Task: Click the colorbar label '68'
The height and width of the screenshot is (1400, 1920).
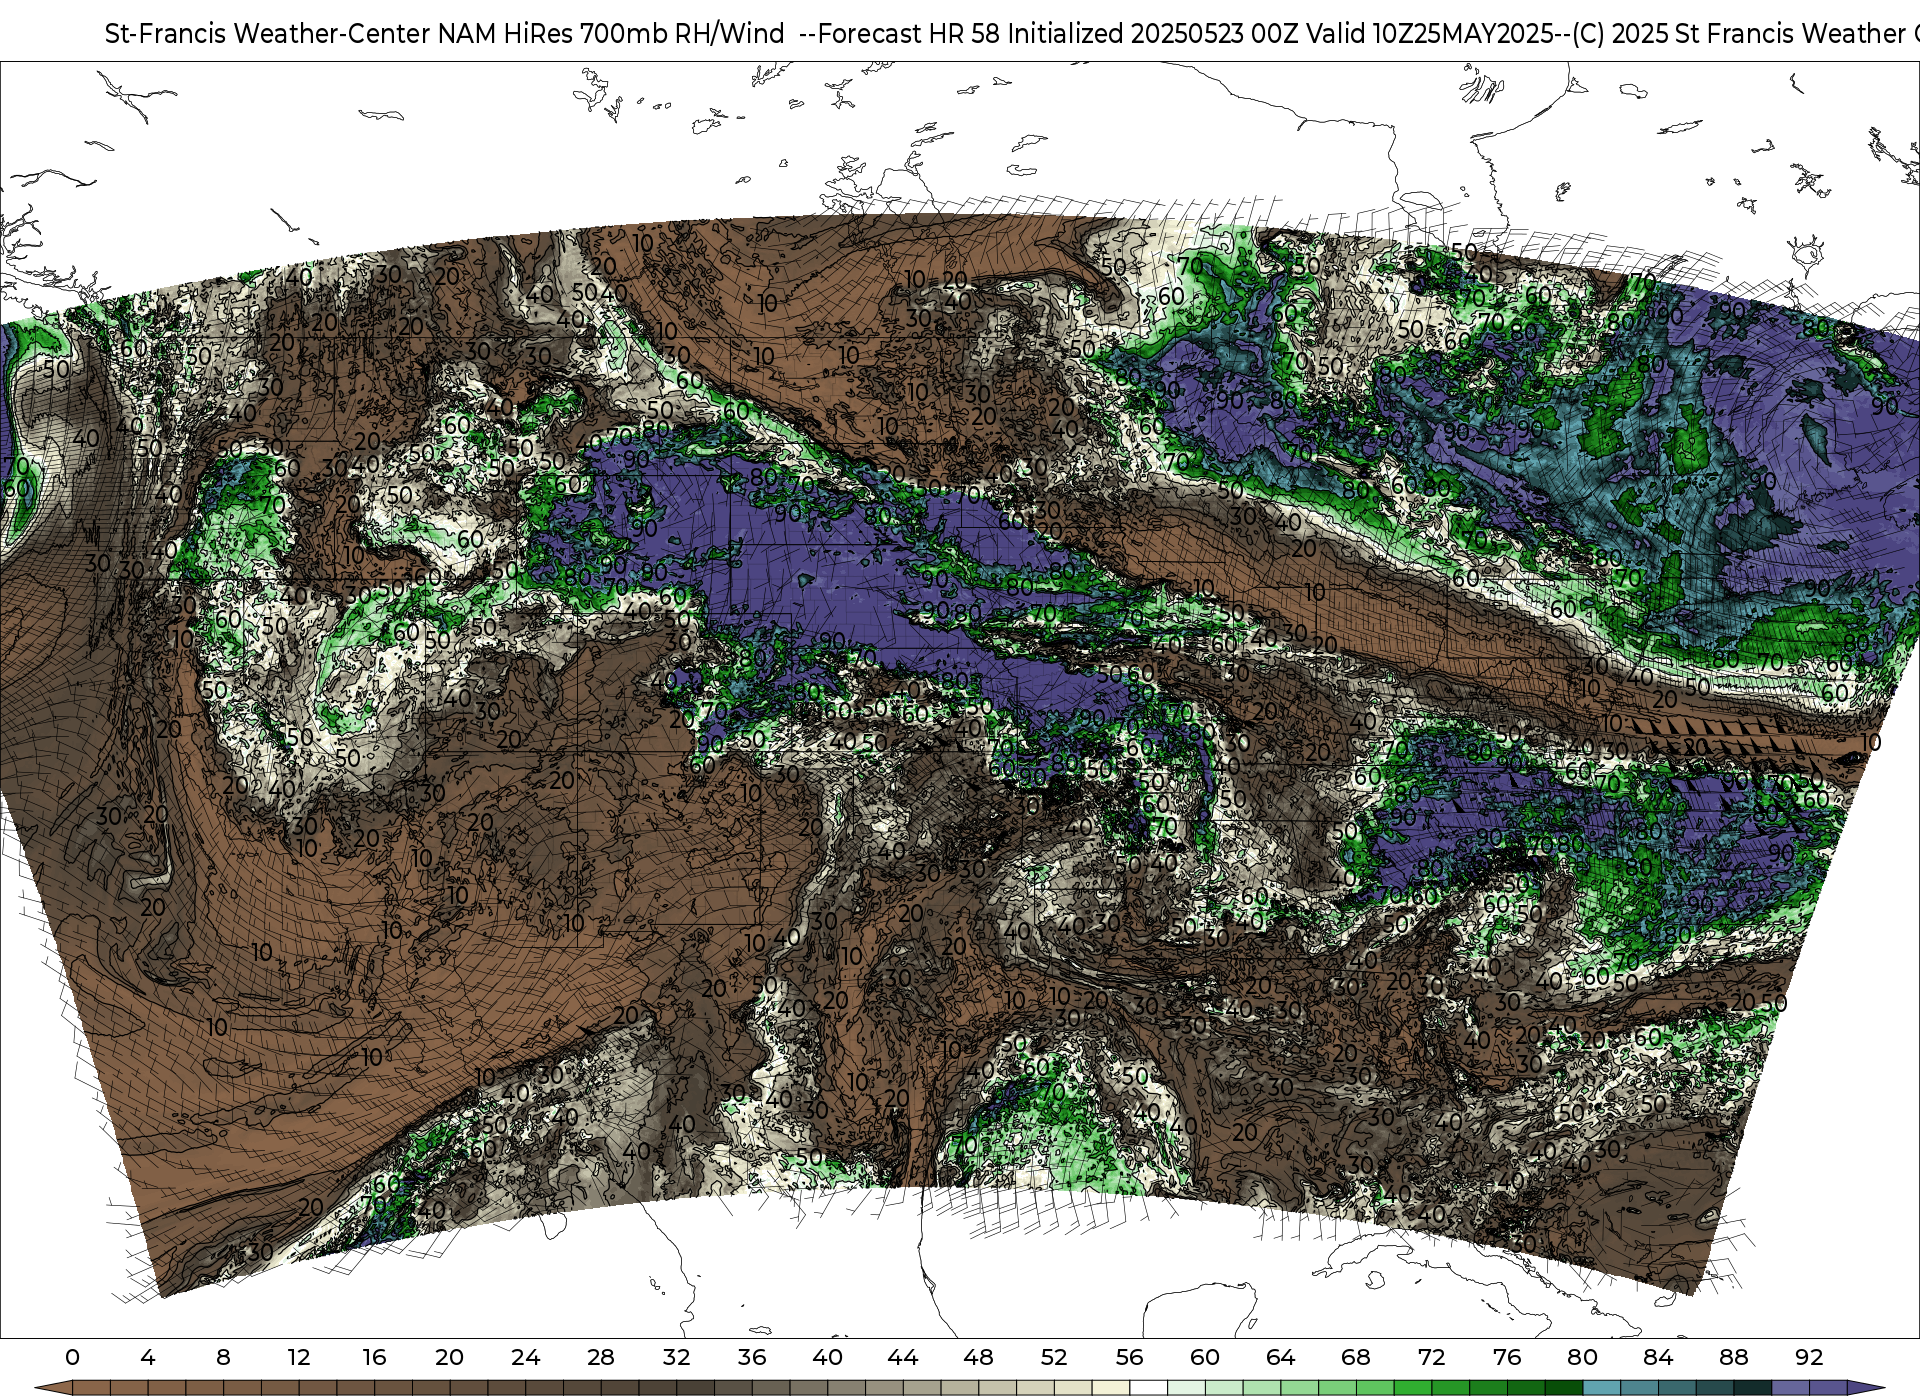Action: 1356,1357
